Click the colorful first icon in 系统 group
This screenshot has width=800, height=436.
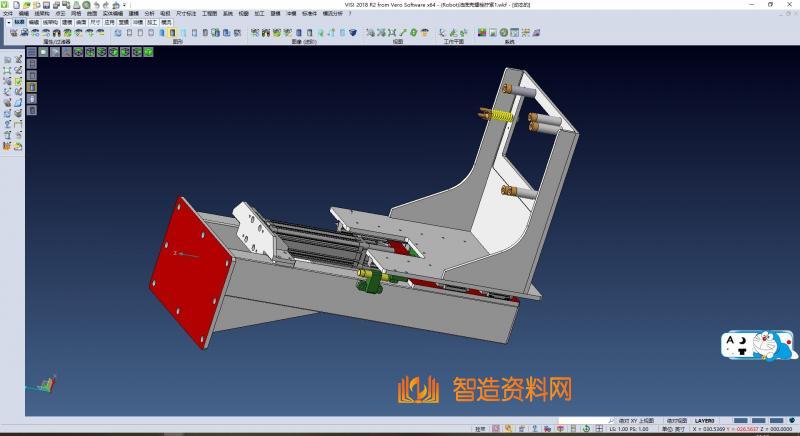coord(481,33)
